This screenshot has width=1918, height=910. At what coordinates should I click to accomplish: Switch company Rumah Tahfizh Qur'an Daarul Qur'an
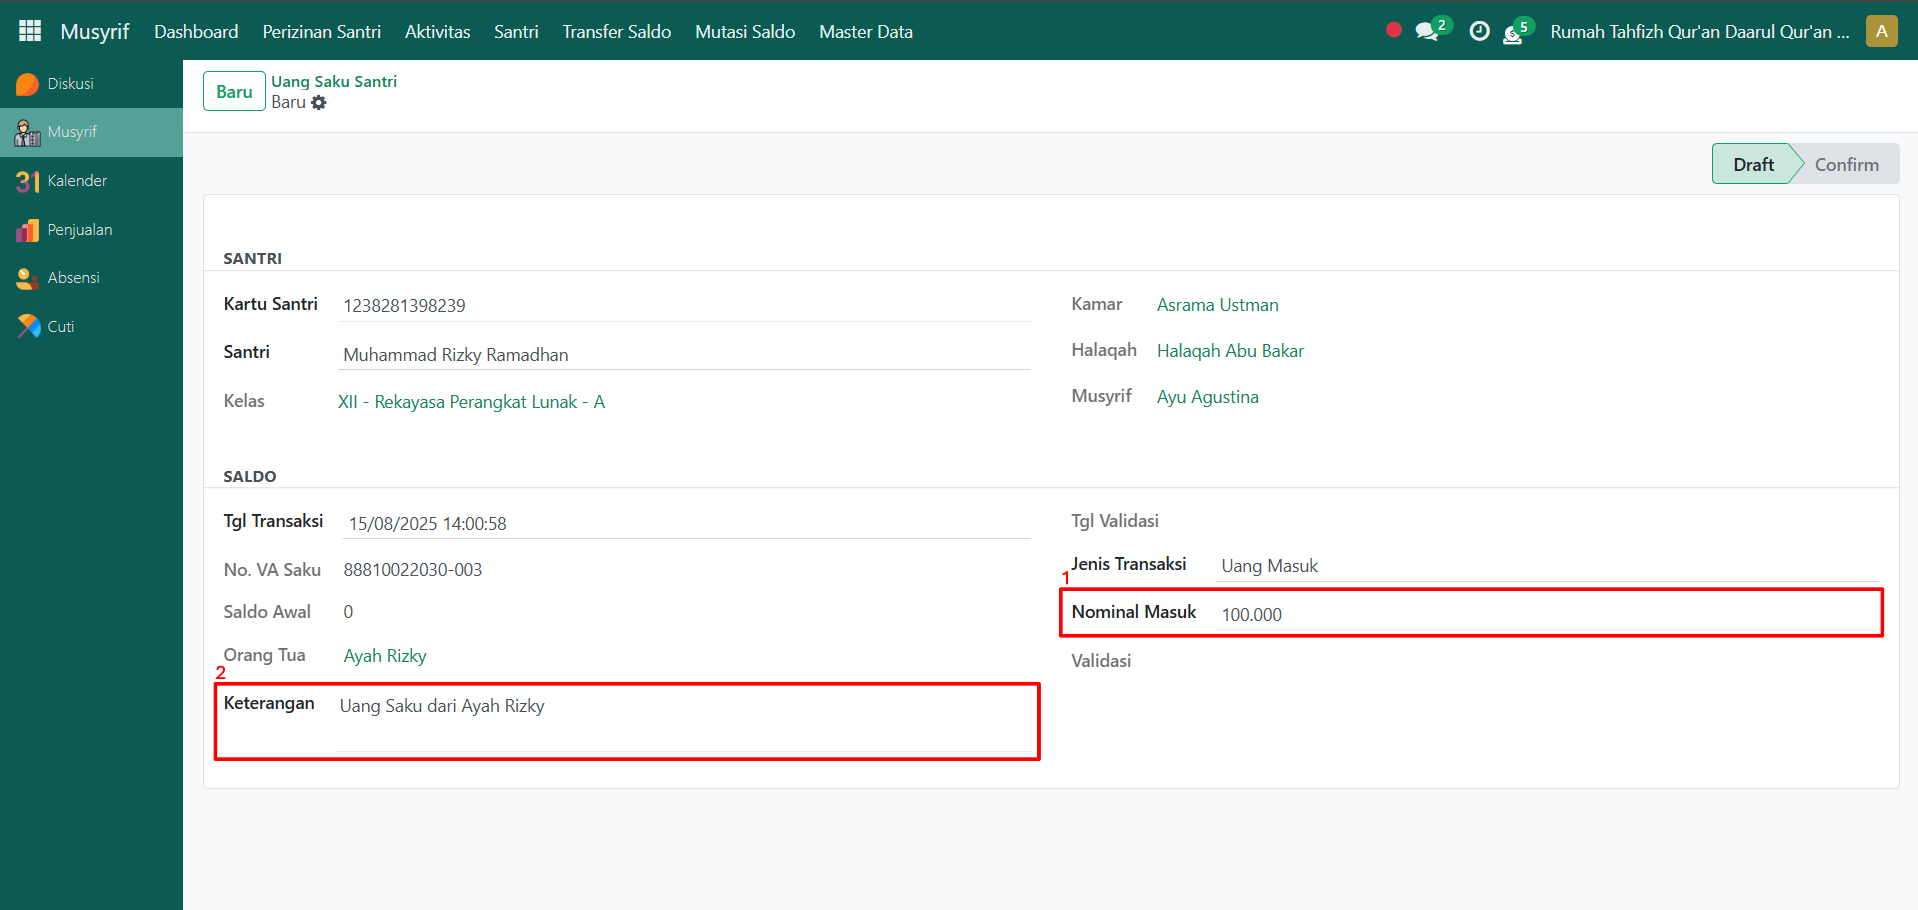1699,32
